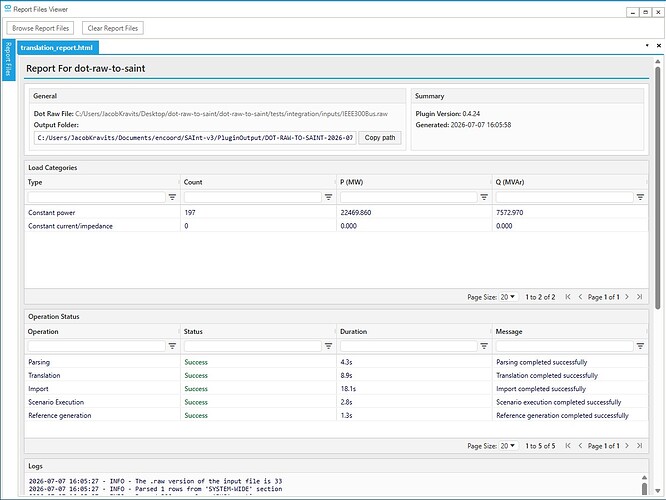Viewport: 666px width, 500px height.
Task: Go to first page in Operation Status
Action: tap(568, 446)
